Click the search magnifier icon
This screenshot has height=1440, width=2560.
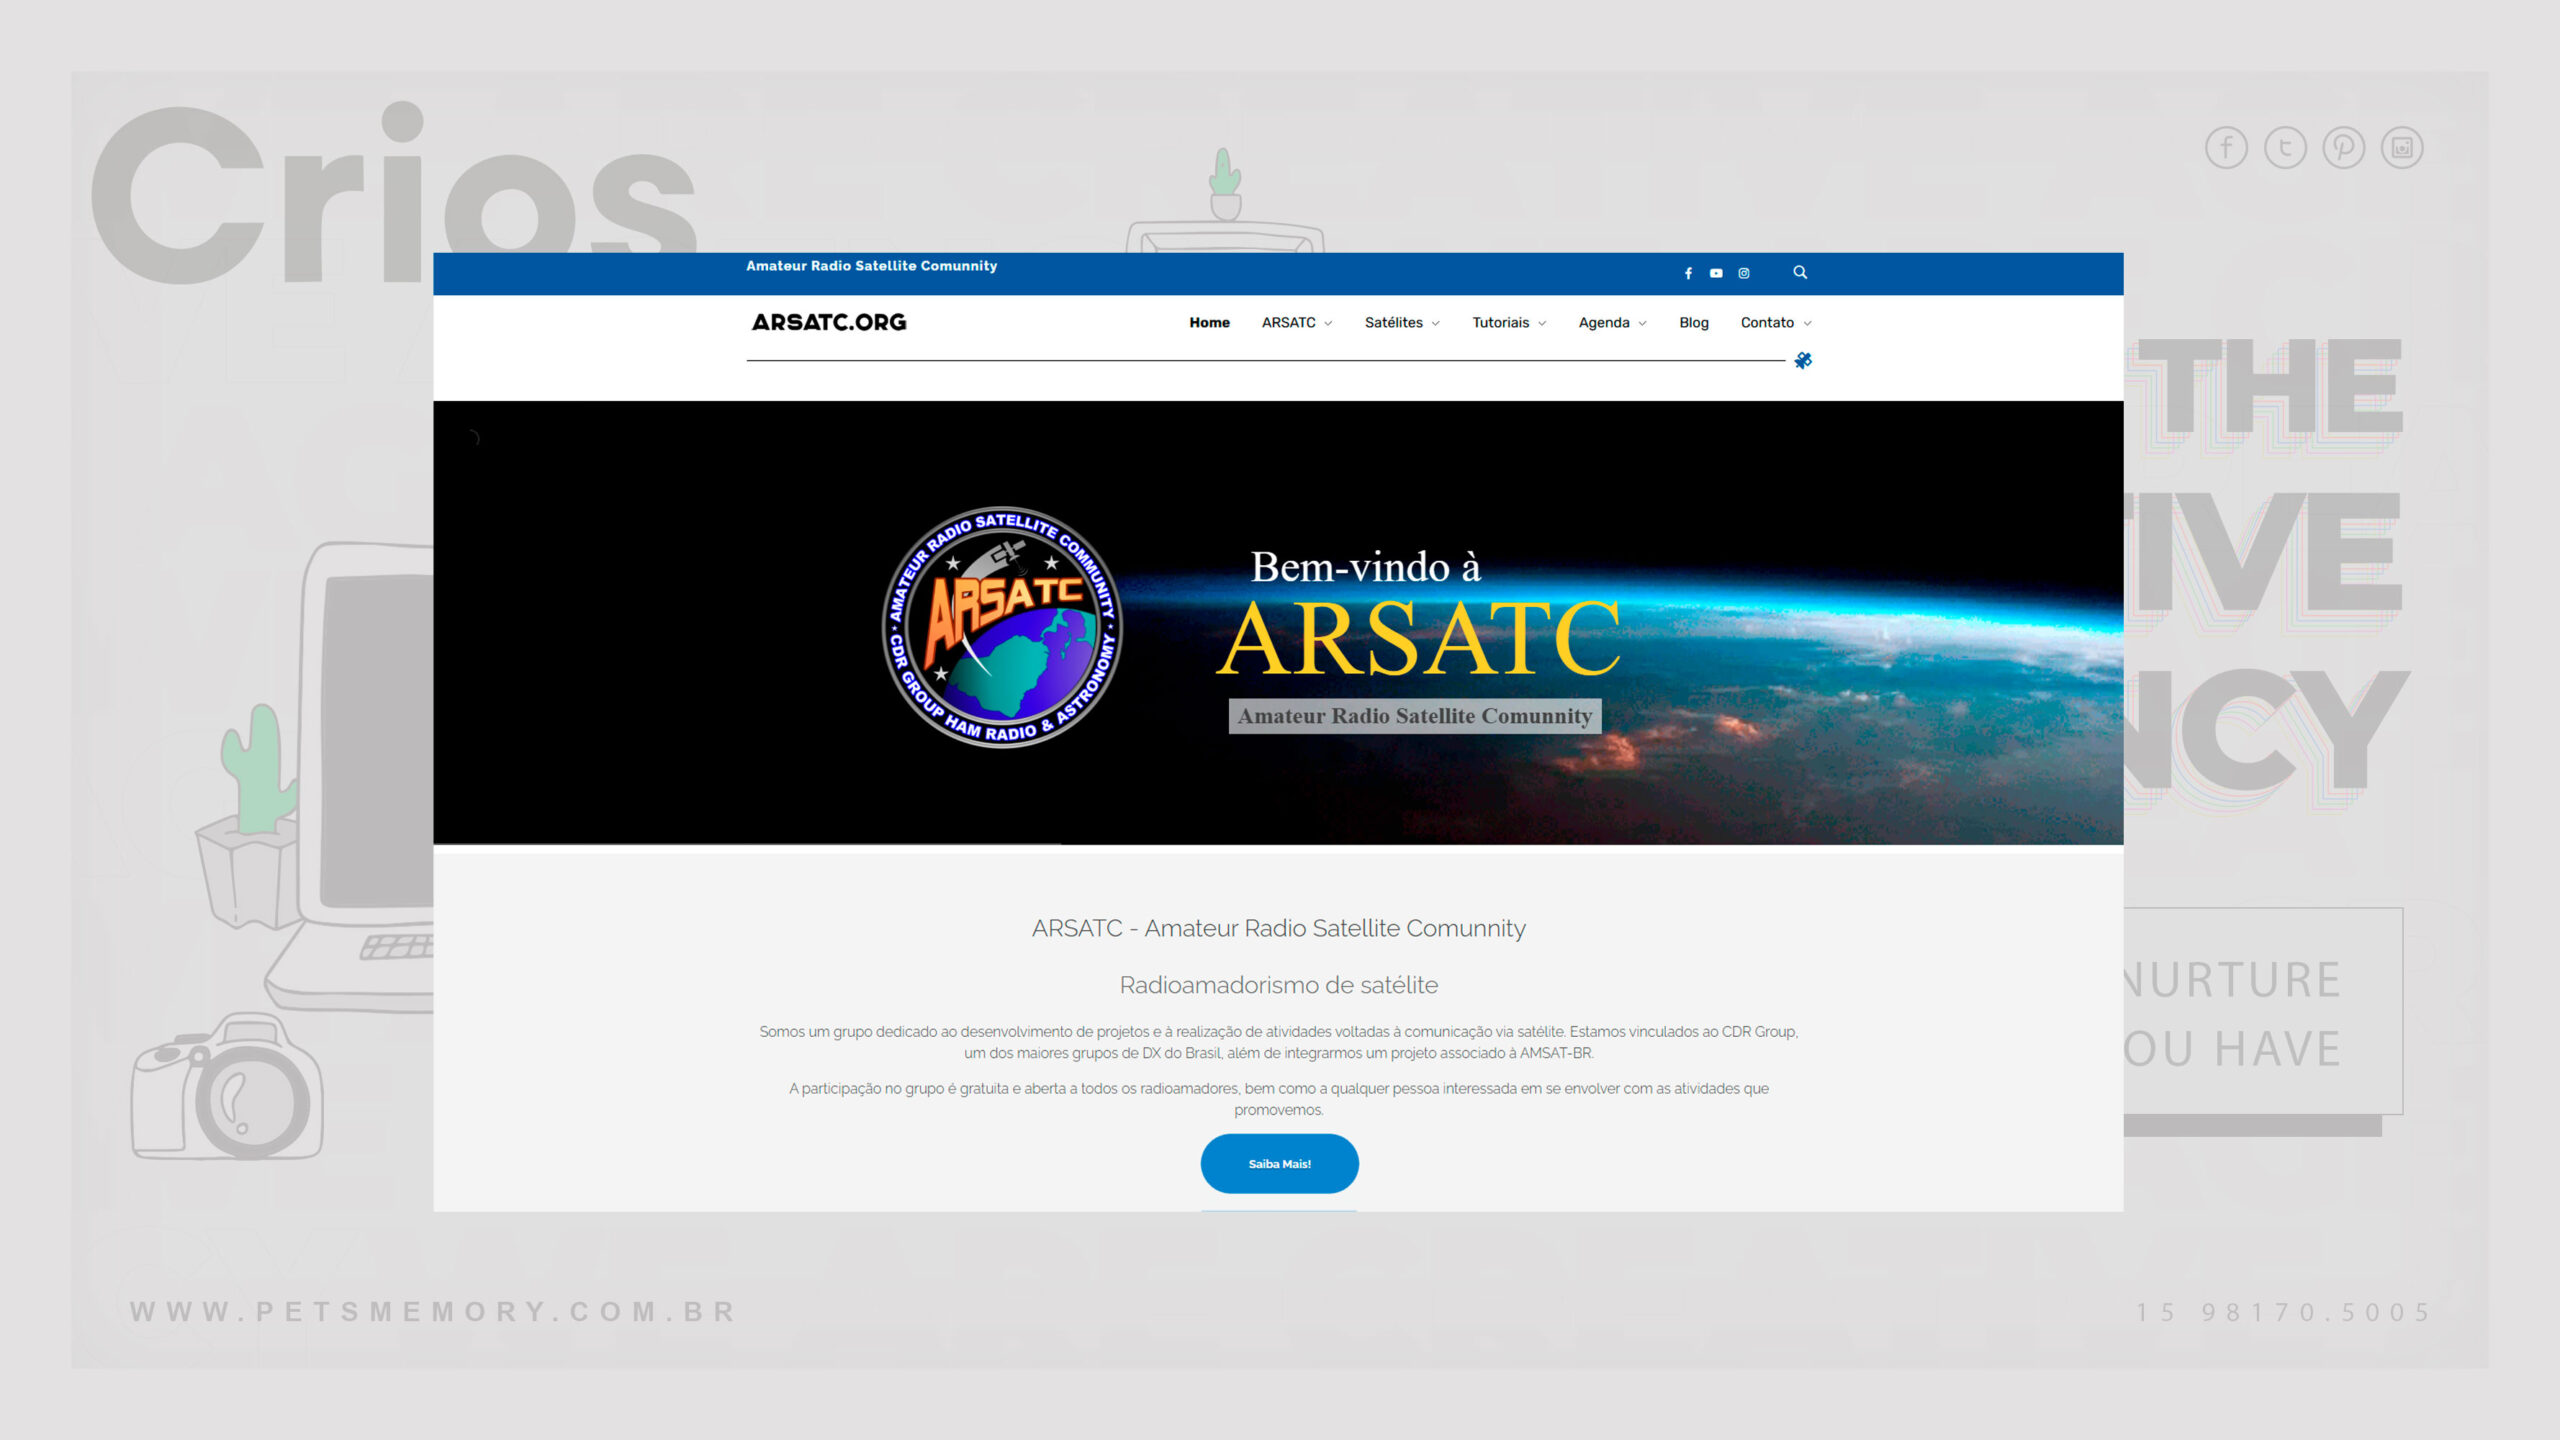click(x=1800, y=272)
